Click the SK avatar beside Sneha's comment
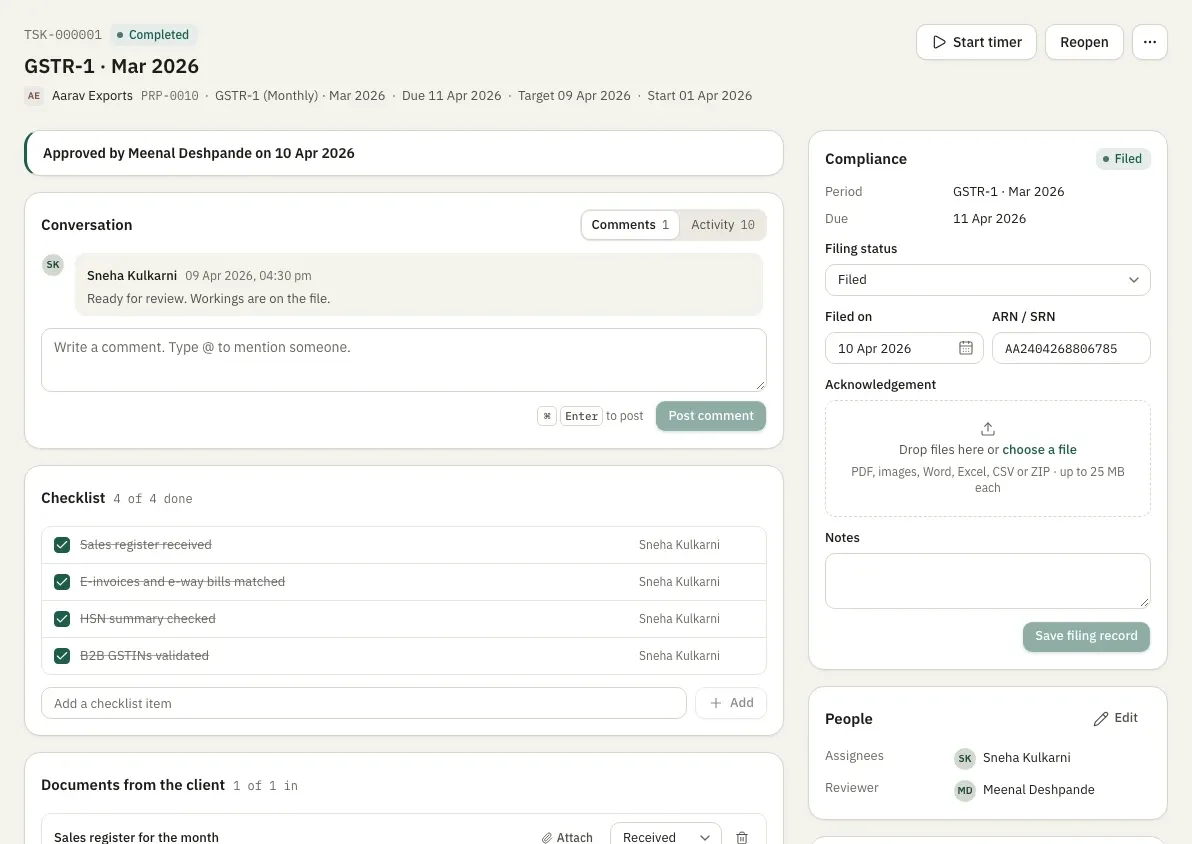The width and height of the screenshot is (1192, 844). [52, 265]
